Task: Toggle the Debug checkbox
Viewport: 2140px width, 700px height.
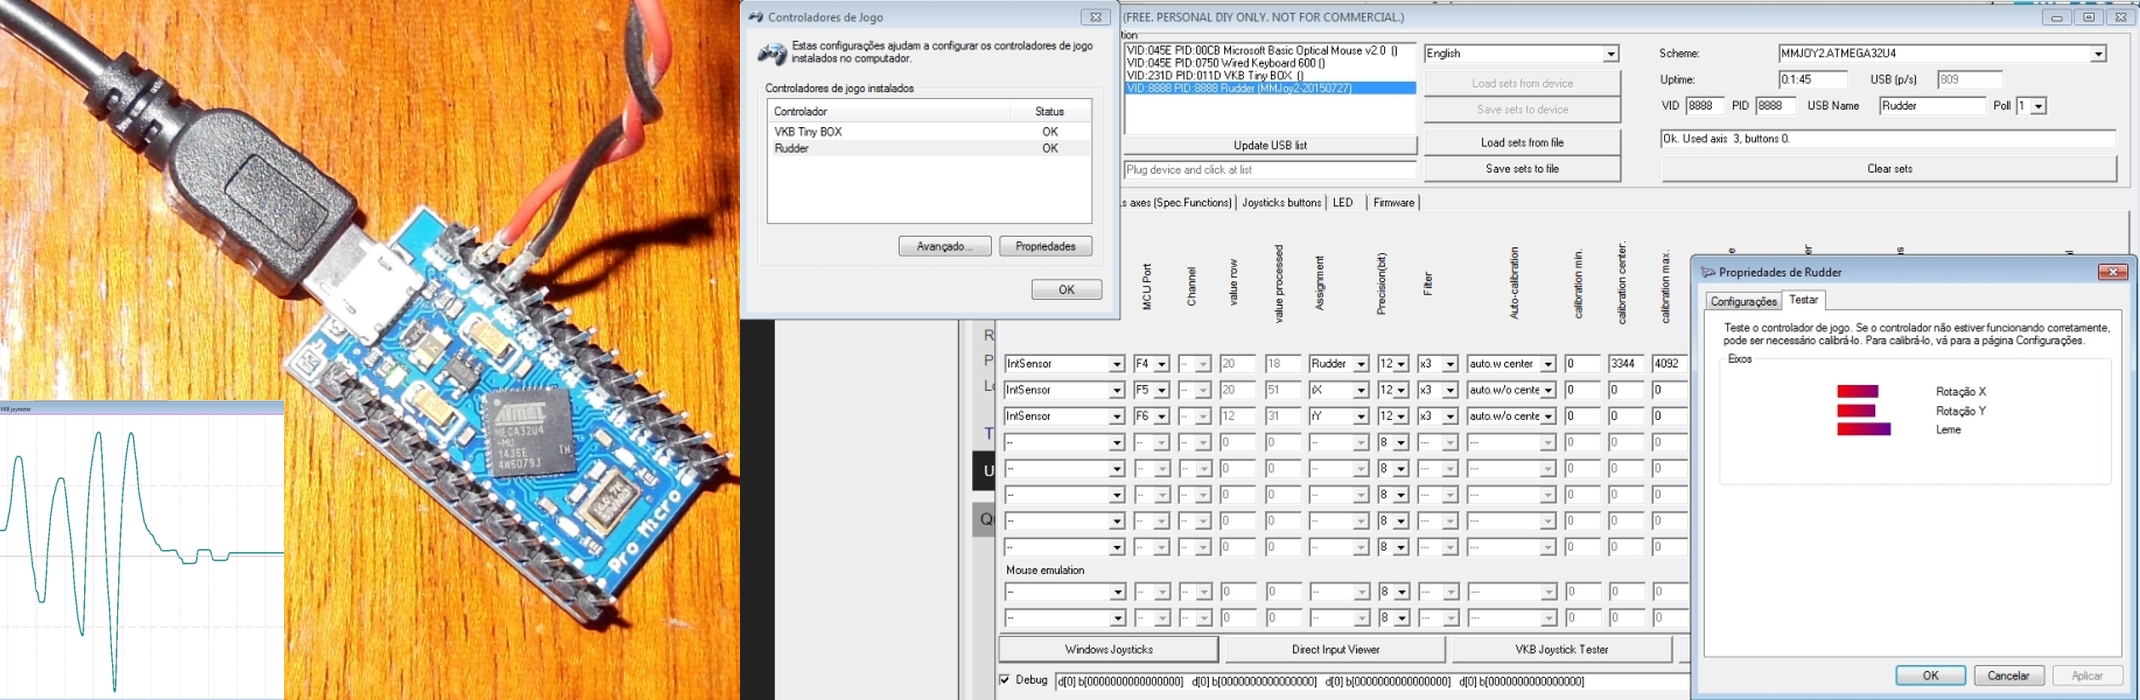Action: pos(1005,680)
